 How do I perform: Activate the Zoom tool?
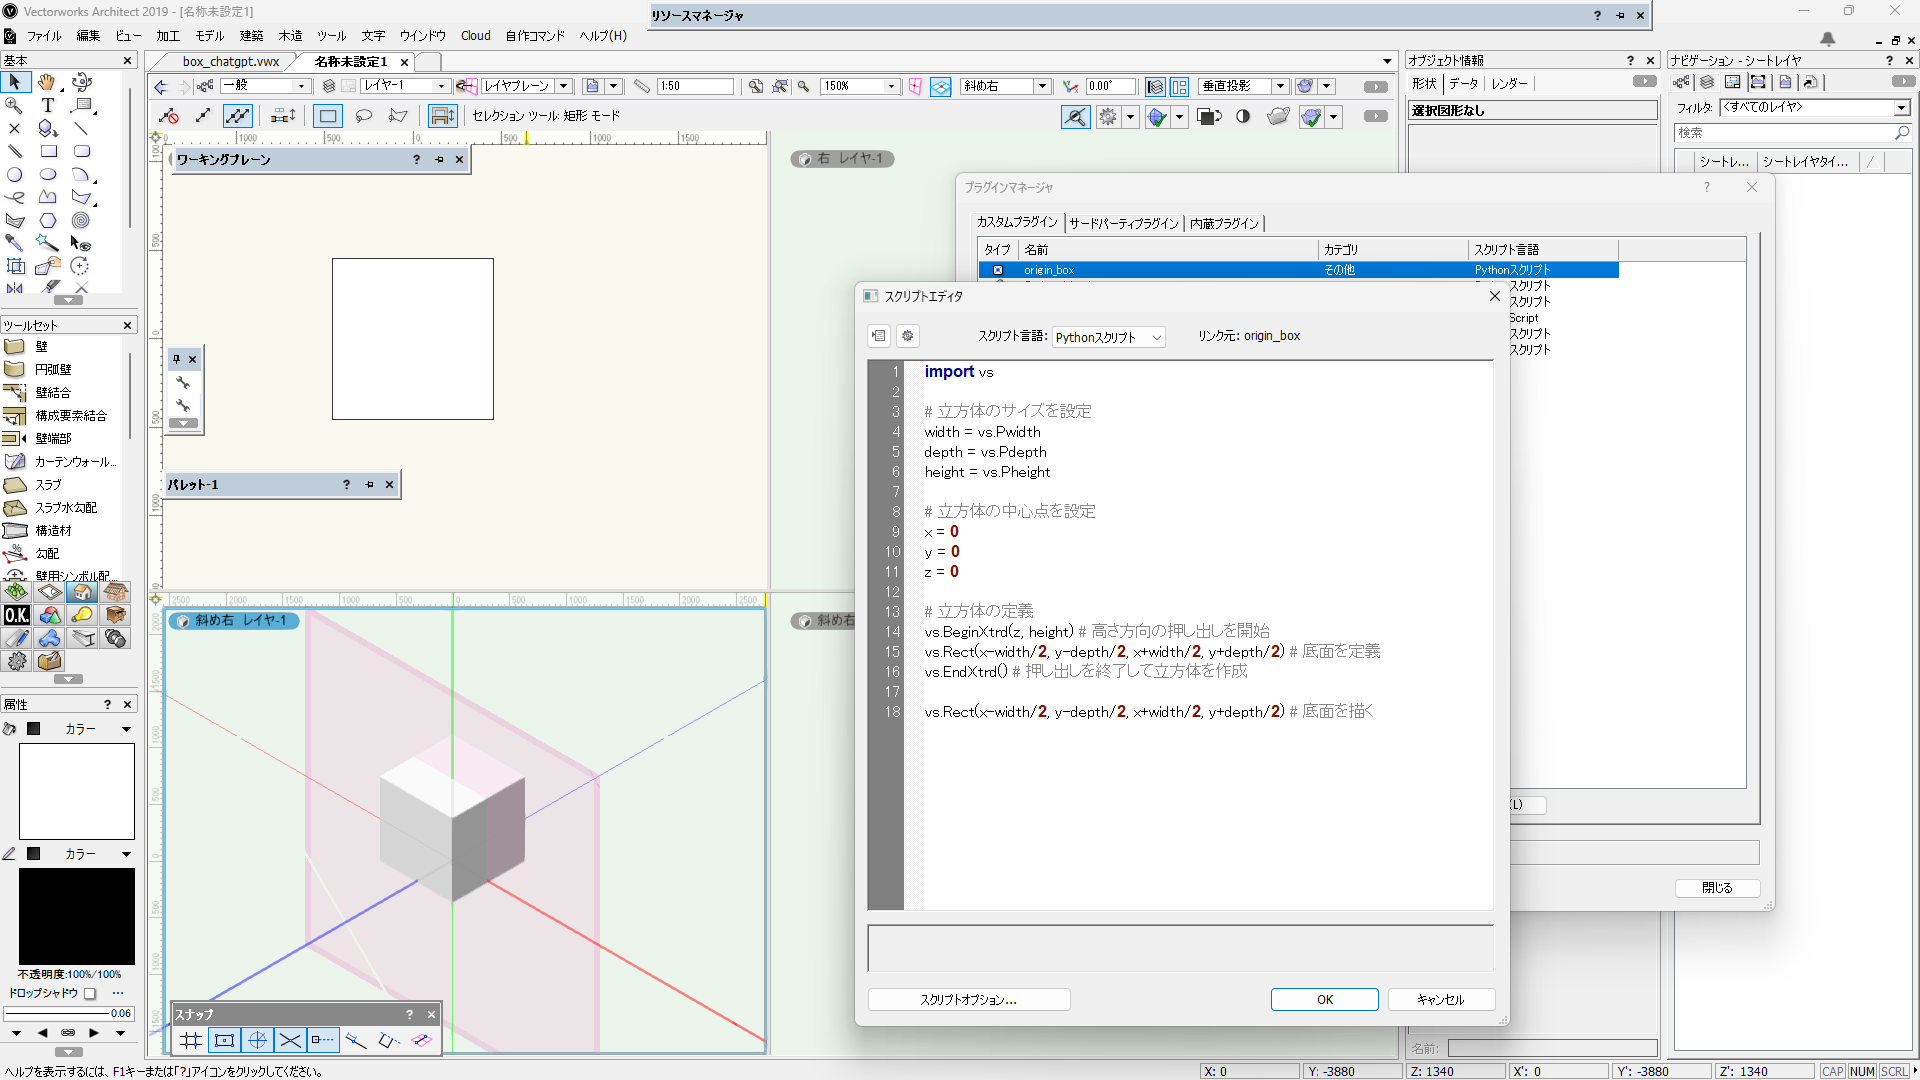coord(13,104)
